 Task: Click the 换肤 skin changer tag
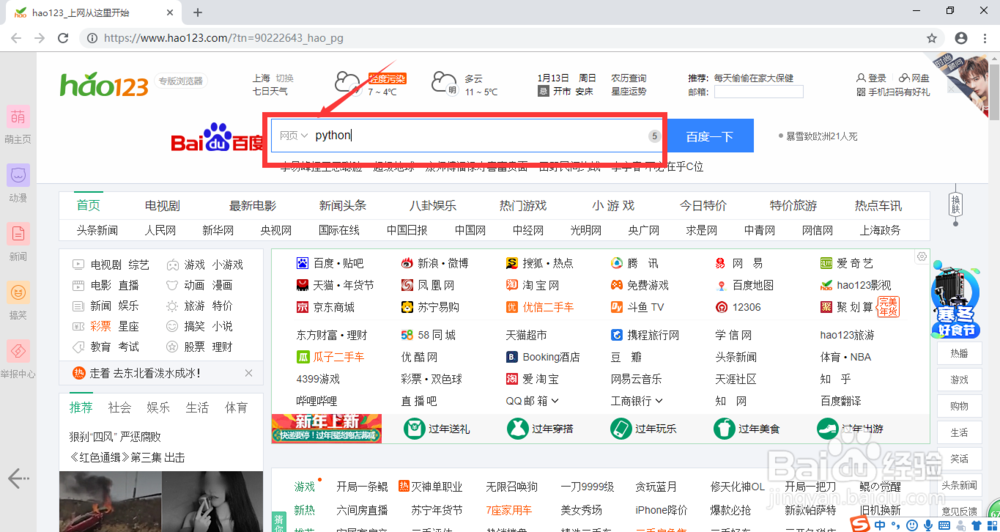[x=955, y=204]
